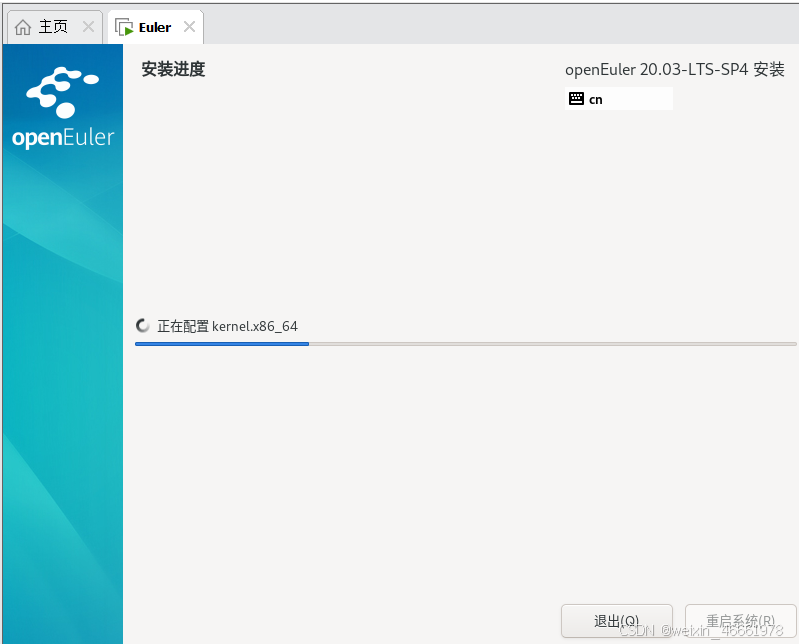The height and width of the screenshot is (644, 799).
Task: Click the '正在配置 kernel.x86_64' status text
Action: (227, 326)
